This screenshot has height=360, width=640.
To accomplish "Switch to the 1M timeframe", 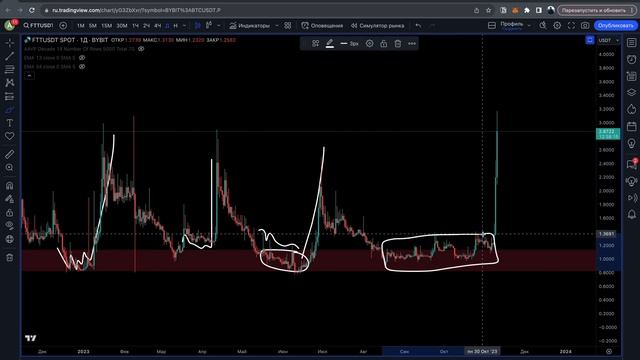I will tap(81, 26).
